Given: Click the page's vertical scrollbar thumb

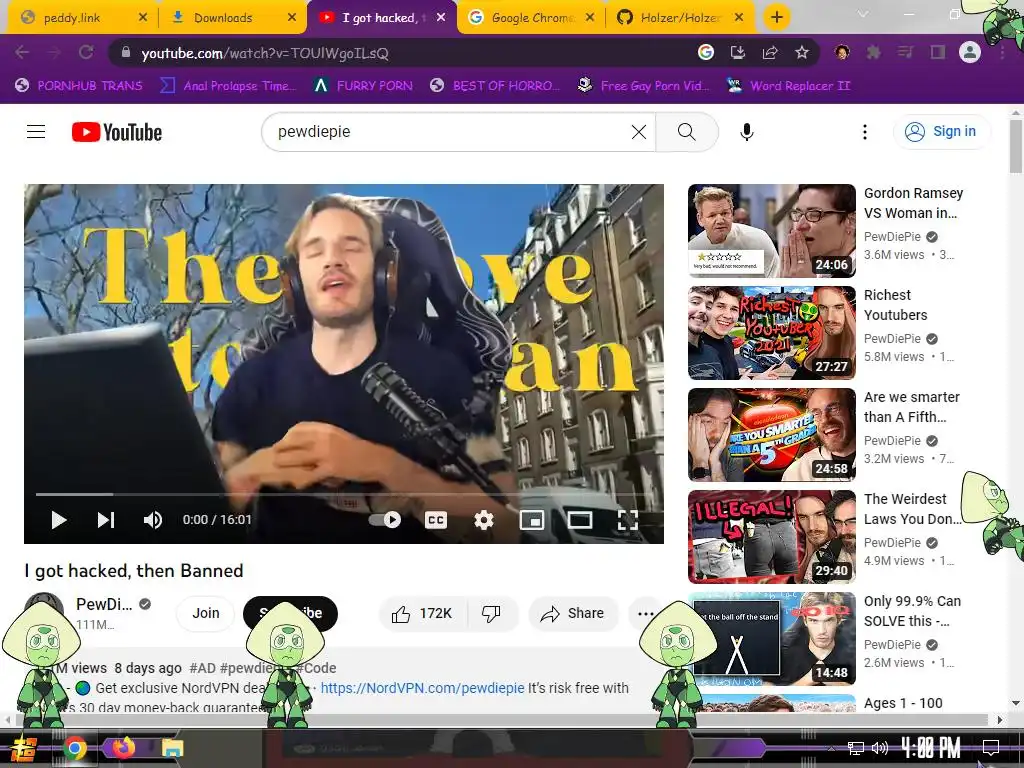Looking at the screenshot, I should pyautogui.click(x=1016, y=146).
